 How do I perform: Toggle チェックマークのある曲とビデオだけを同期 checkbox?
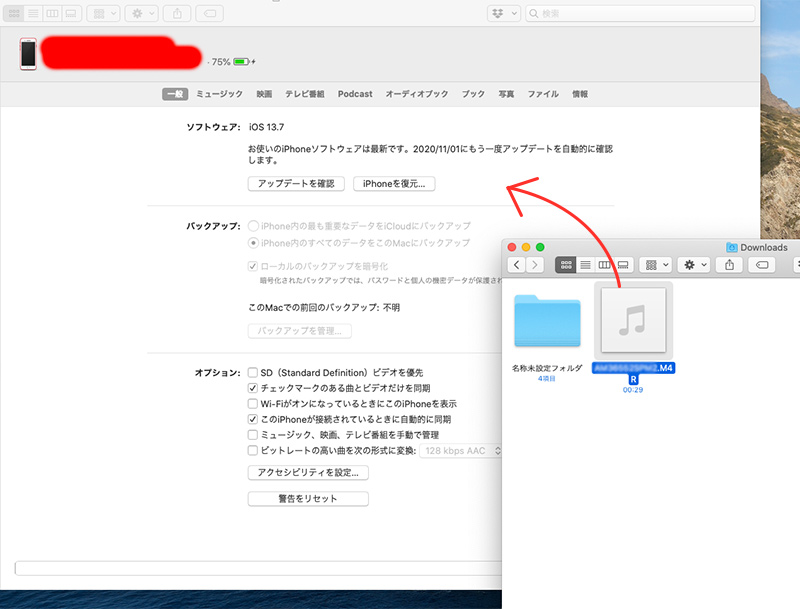point(253,388)
